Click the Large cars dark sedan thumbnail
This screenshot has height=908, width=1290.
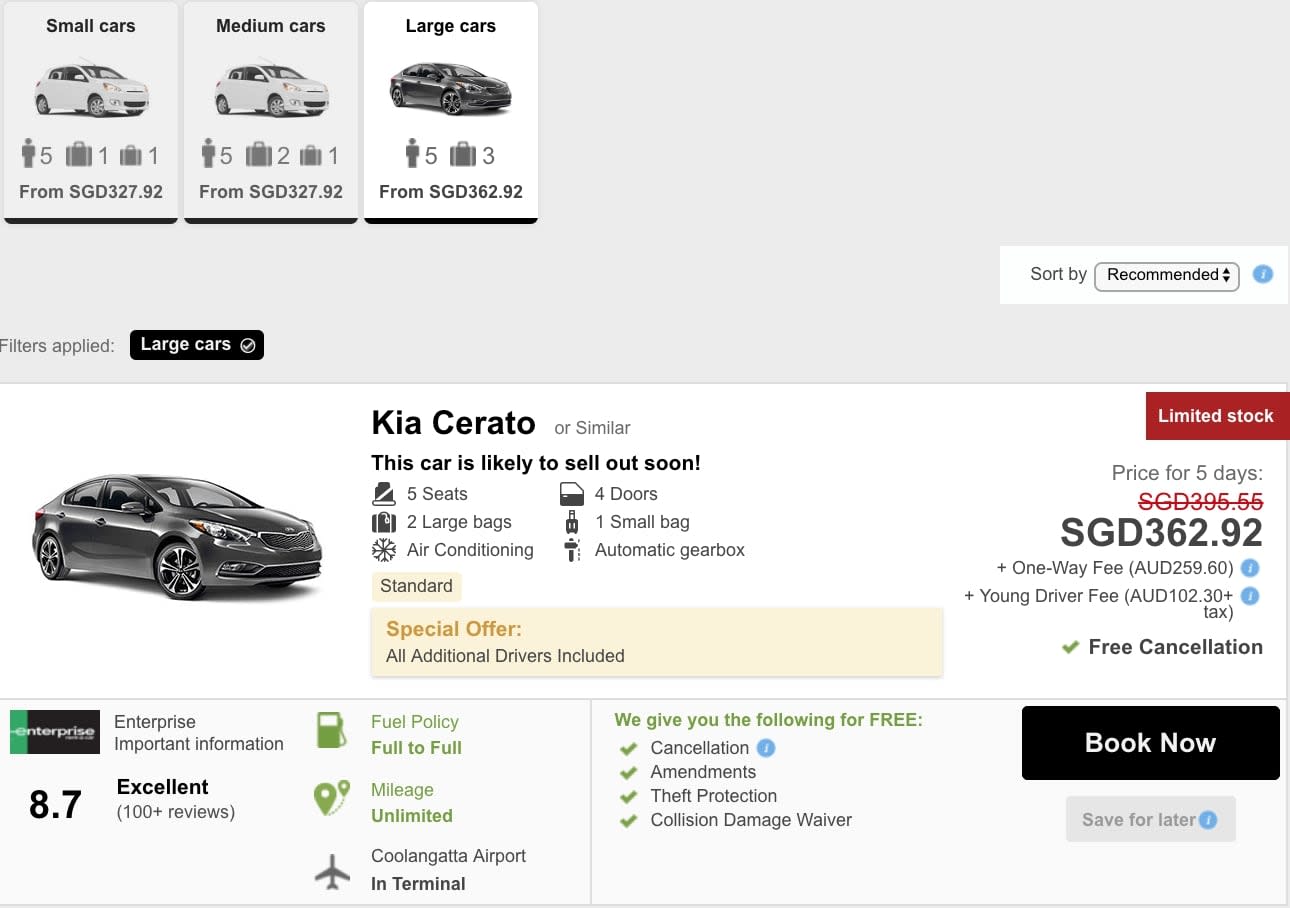click(451, 89)
